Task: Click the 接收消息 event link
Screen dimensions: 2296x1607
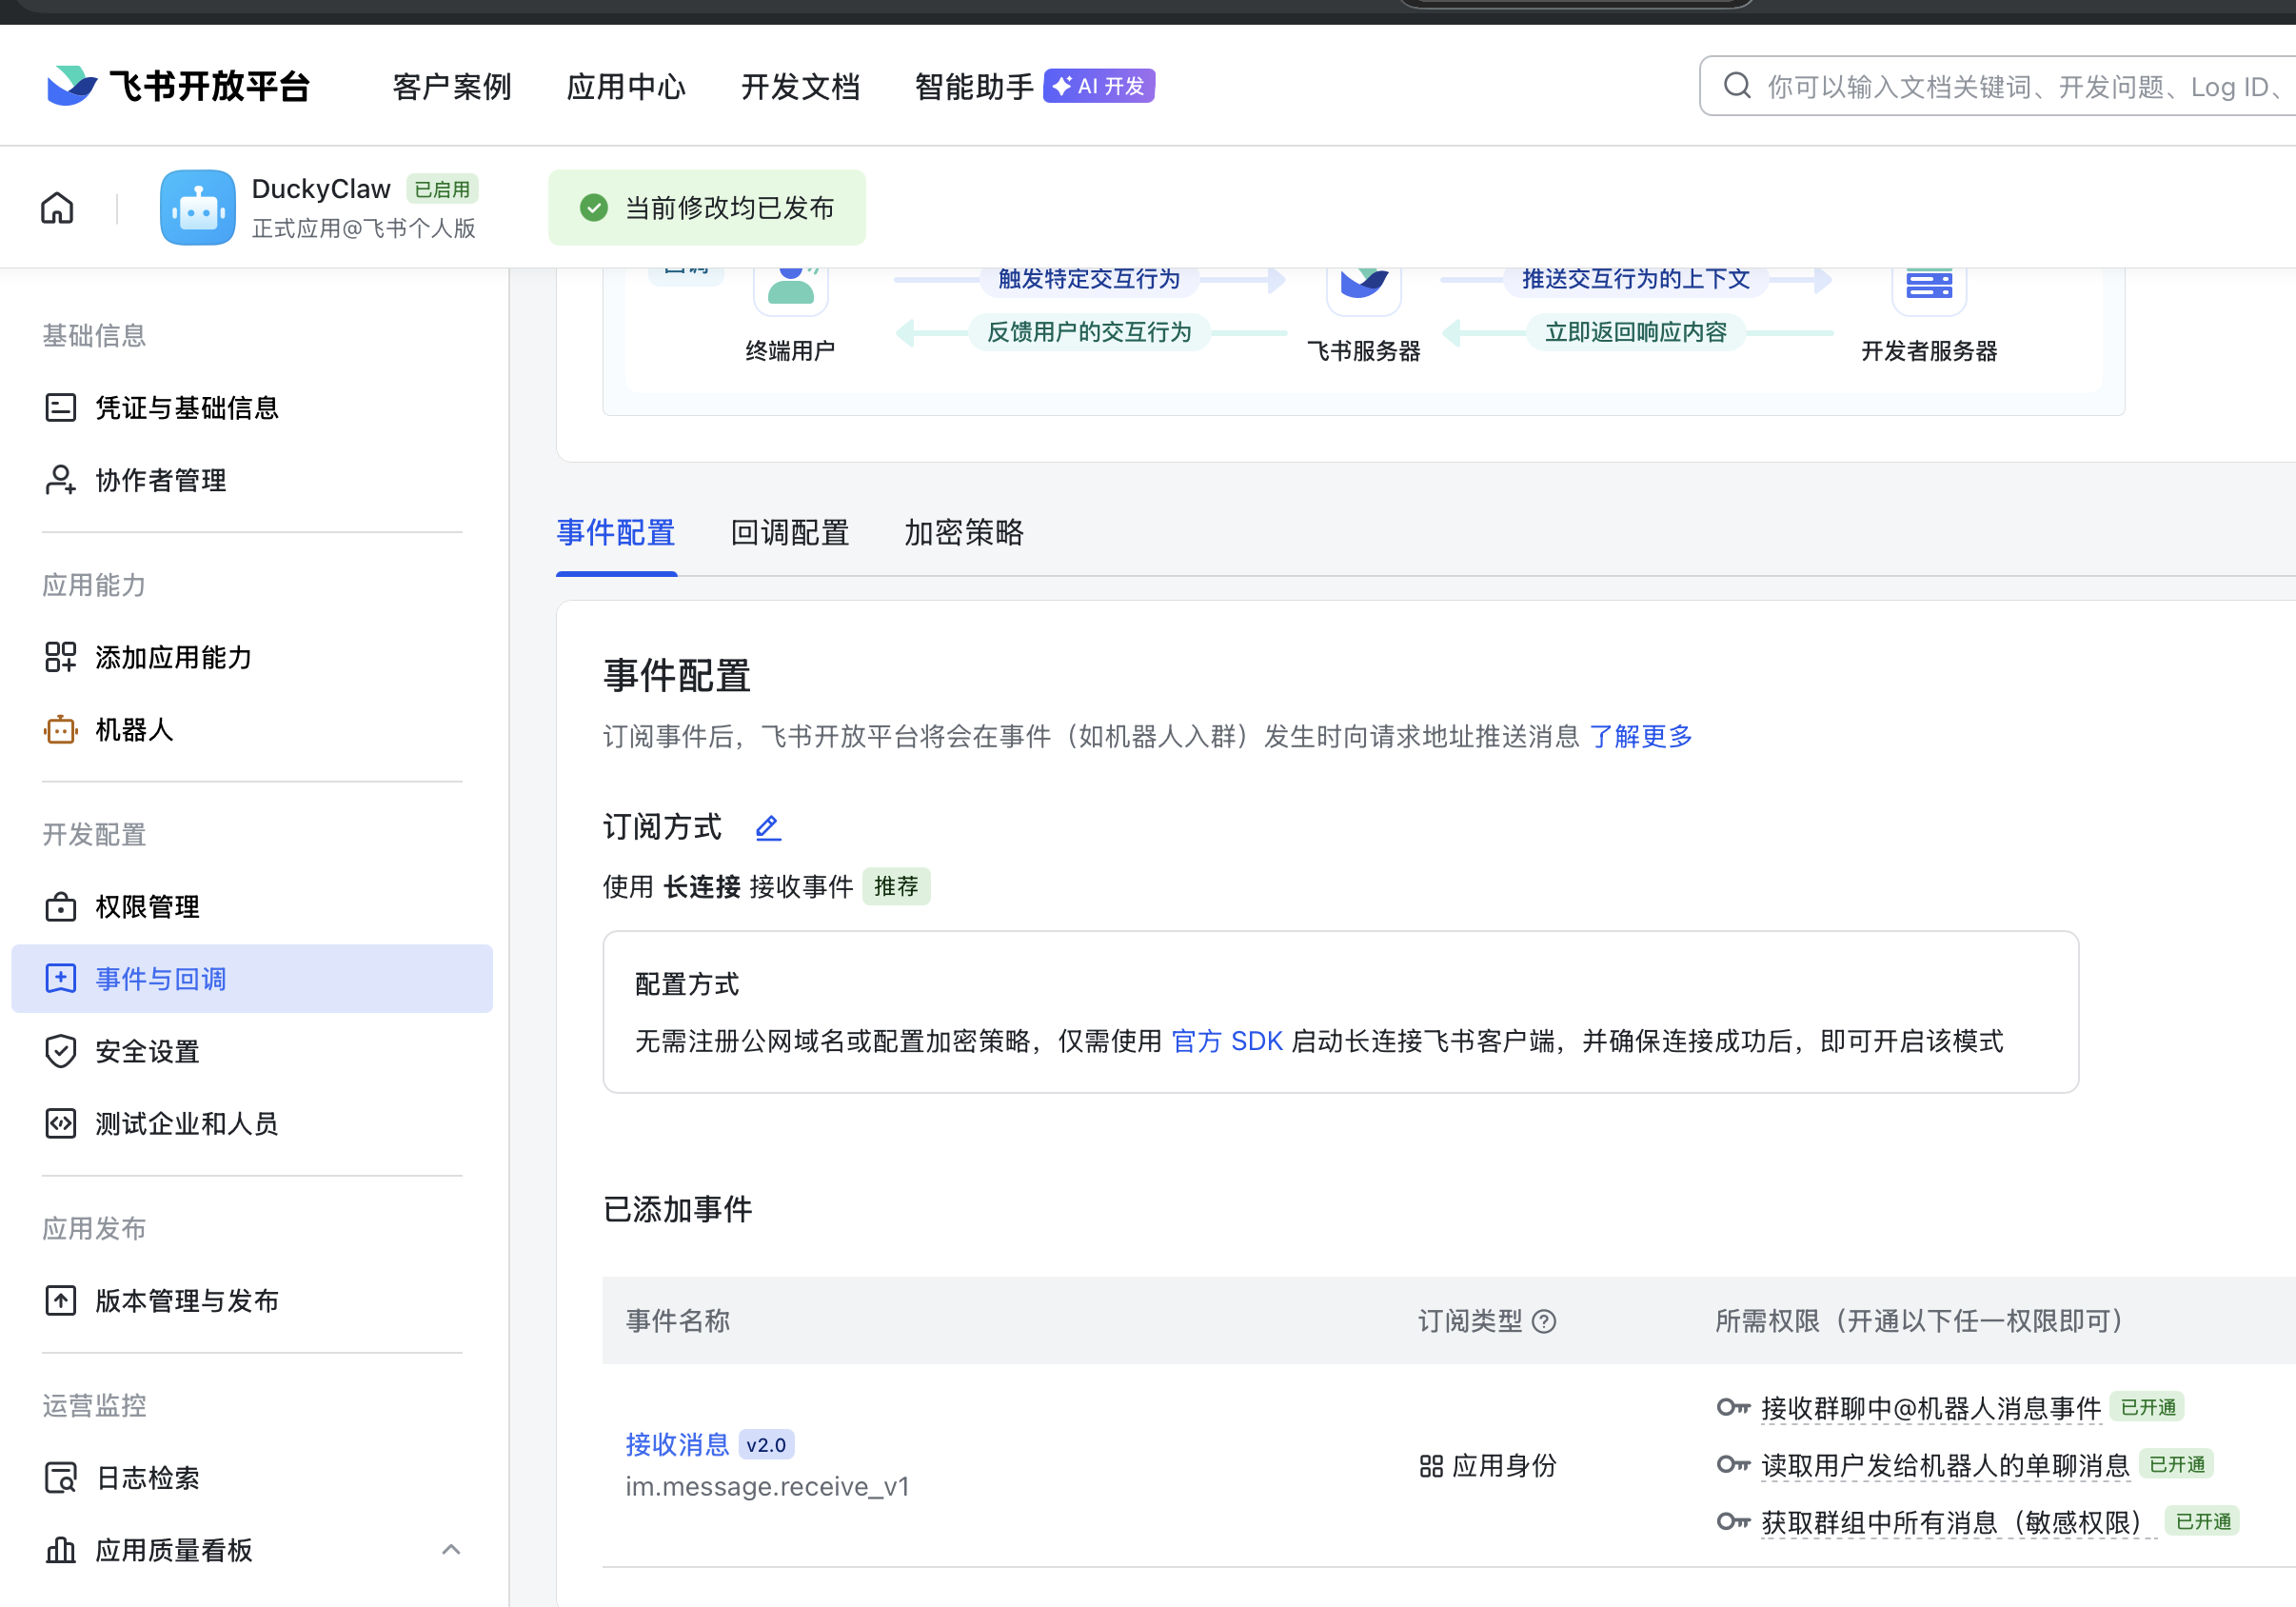Action: pyautogui.click(x=677, y=1444)
